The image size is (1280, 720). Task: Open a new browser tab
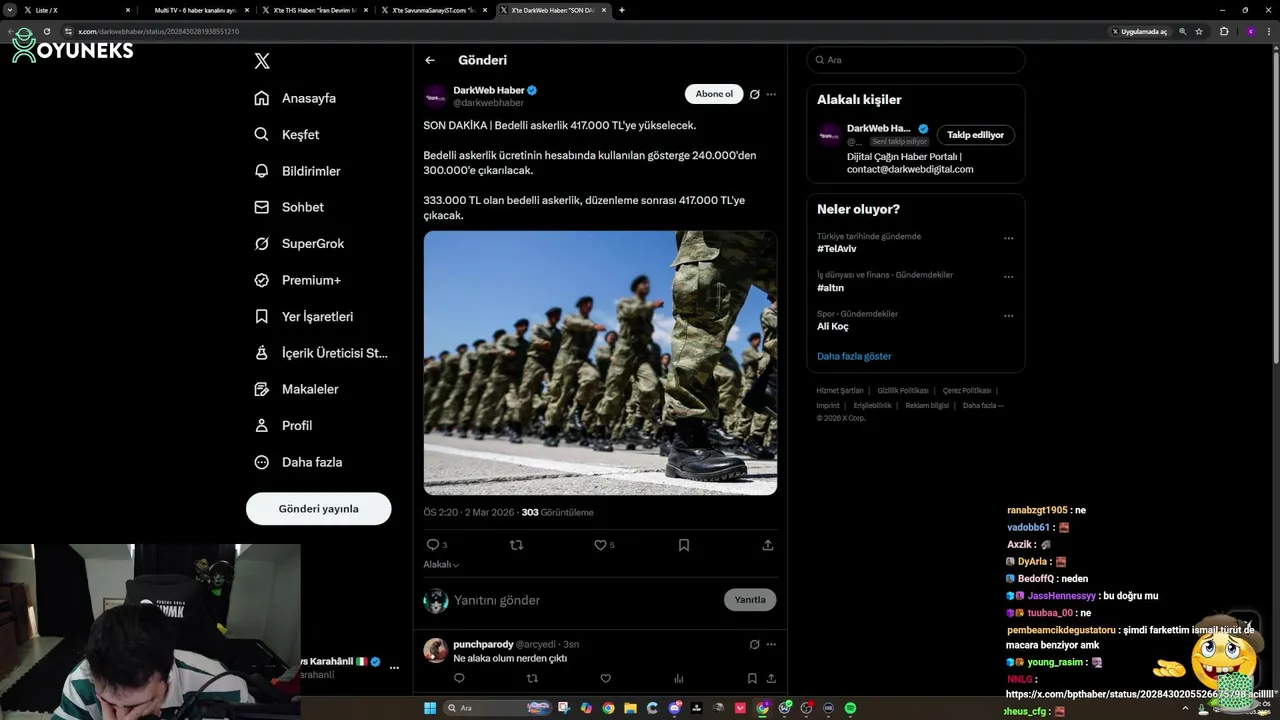(622, 10)
